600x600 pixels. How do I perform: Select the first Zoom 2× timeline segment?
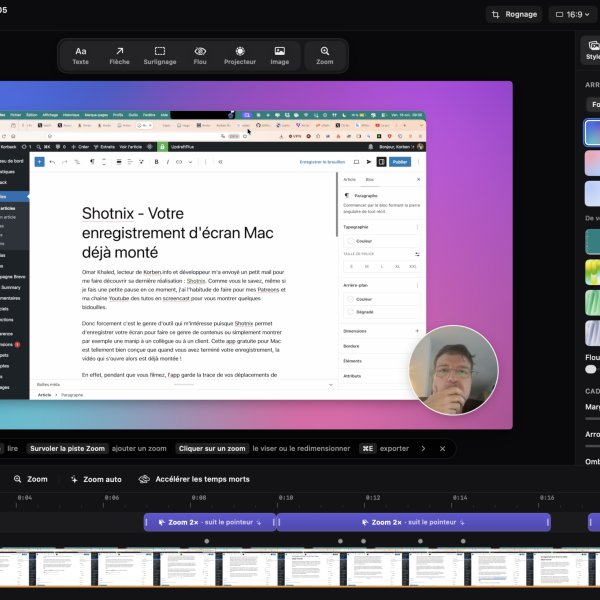[x=210, y=522]
